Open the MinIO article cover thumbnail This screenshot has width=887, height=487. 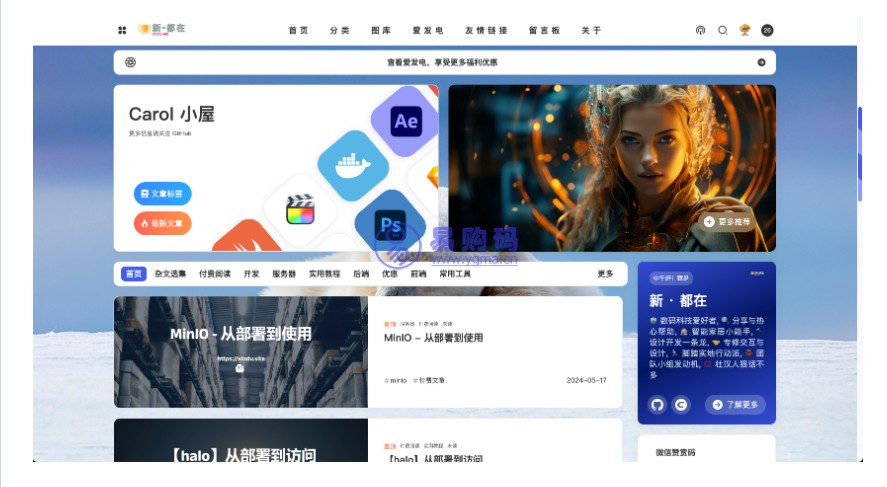[x=240, y=352]
